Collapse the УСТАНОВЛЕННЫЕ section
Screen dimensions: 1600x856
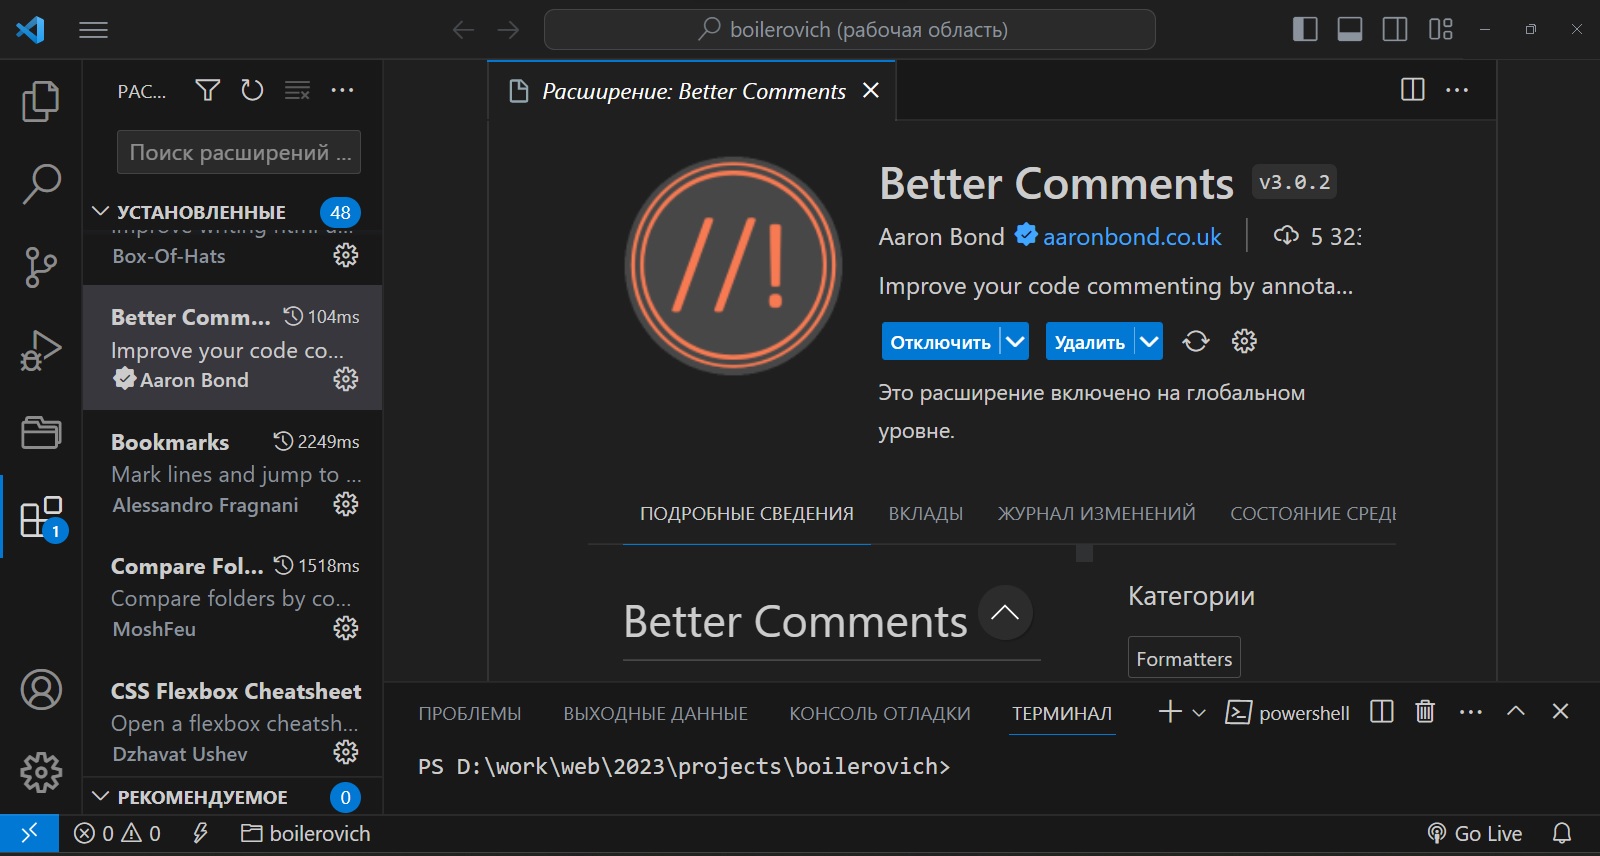click(x=200, y=212)
